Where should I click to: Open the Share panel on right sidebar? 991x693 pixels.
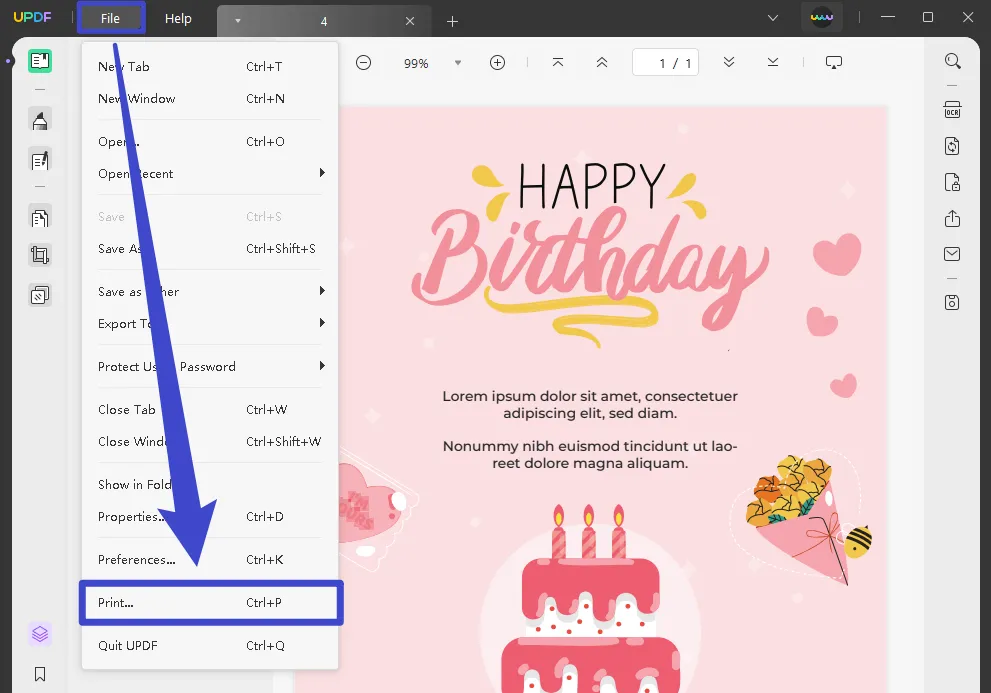[x=951, y=218]
